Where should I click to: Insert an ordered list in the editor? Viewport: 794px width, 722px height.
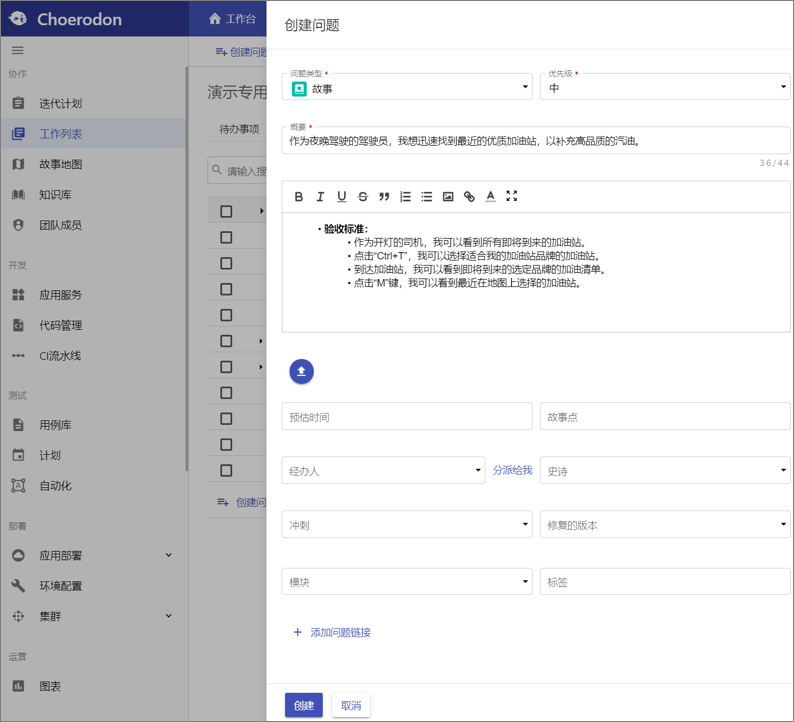coord(406,196)
